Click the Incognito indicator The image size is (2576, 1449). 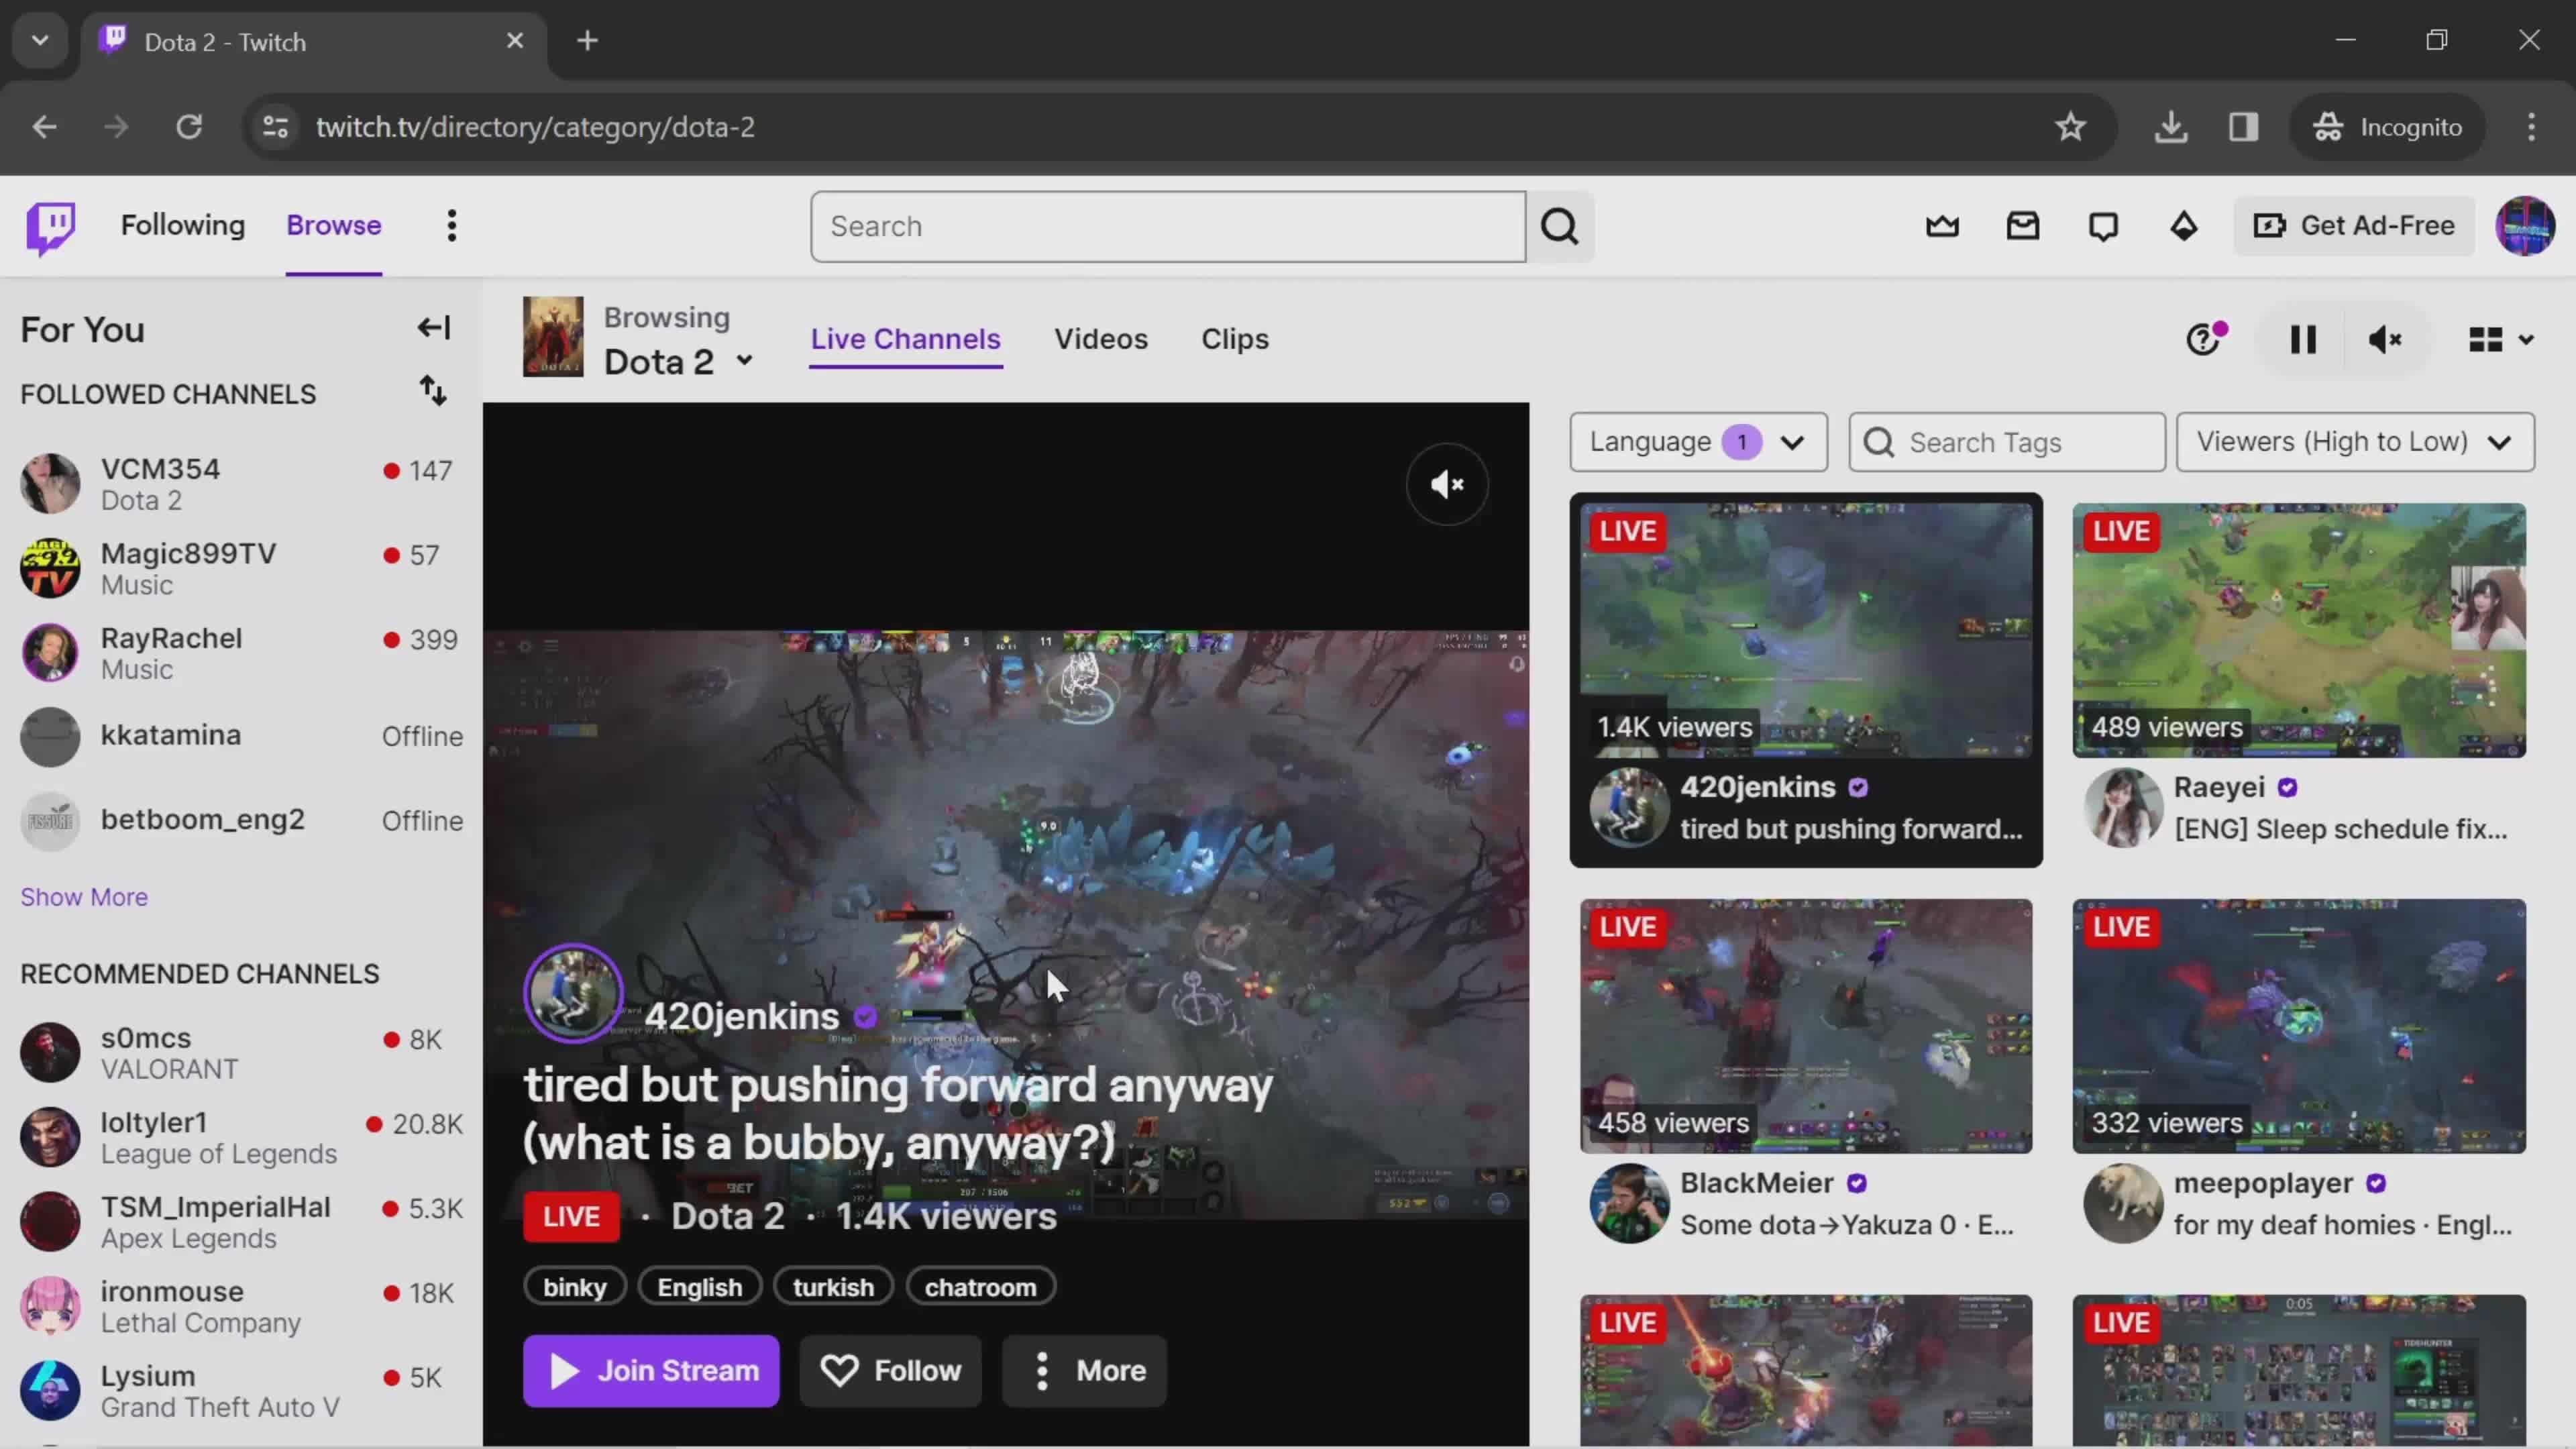pyautogui.click(x=2387, y=127)
